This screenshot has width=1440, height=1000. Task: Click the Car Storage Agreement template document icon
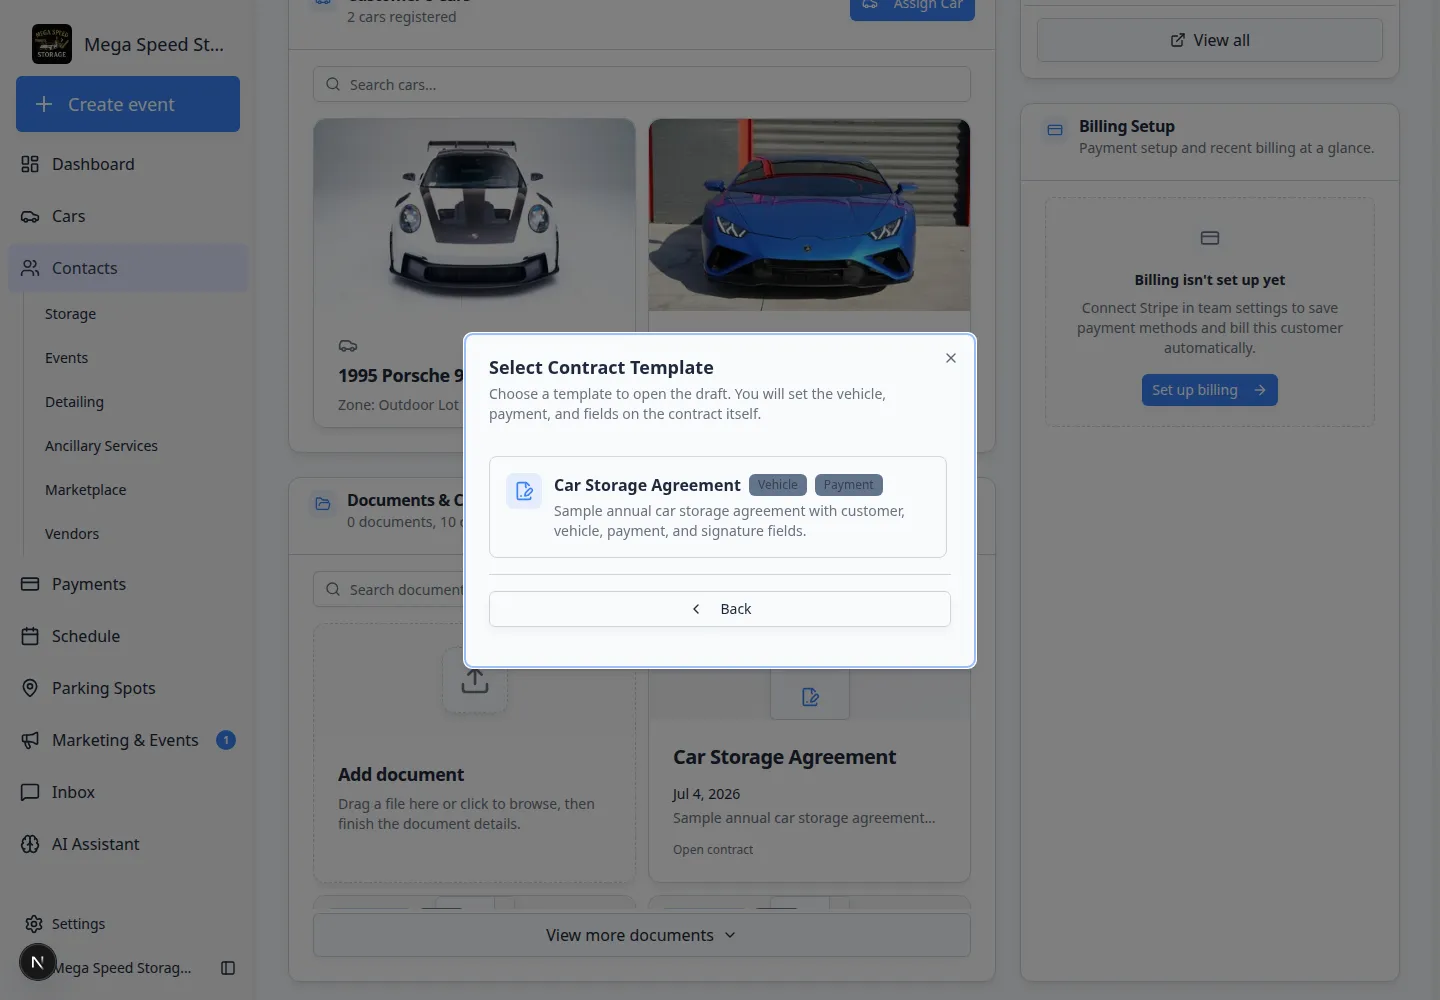[x=524, y=491]
